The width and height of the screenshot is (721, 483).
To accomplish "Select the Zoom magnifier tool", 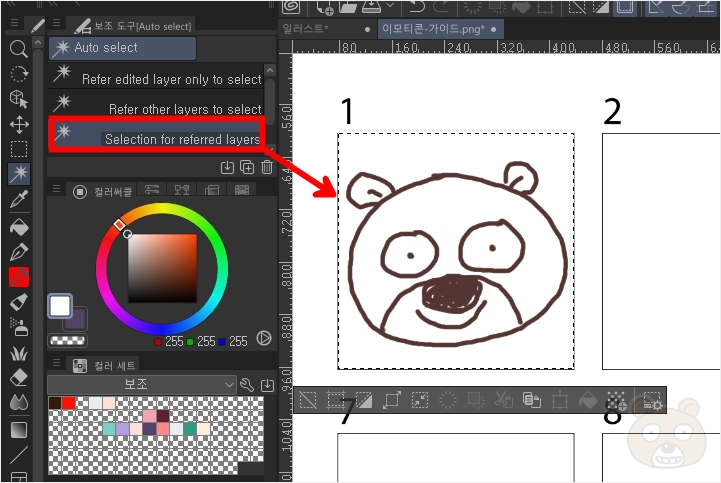I will tap(19, 48).
